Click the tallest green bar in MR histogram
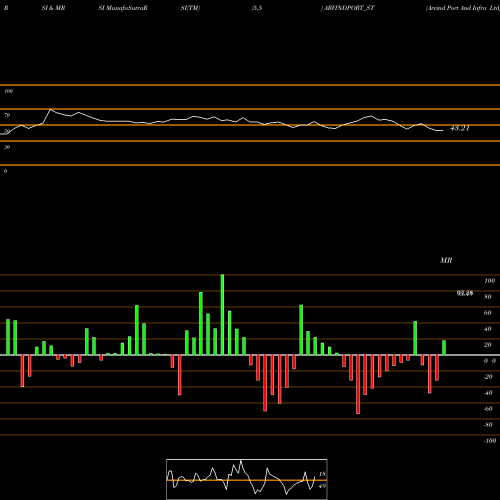500x500 pixels. pos(222,314)
